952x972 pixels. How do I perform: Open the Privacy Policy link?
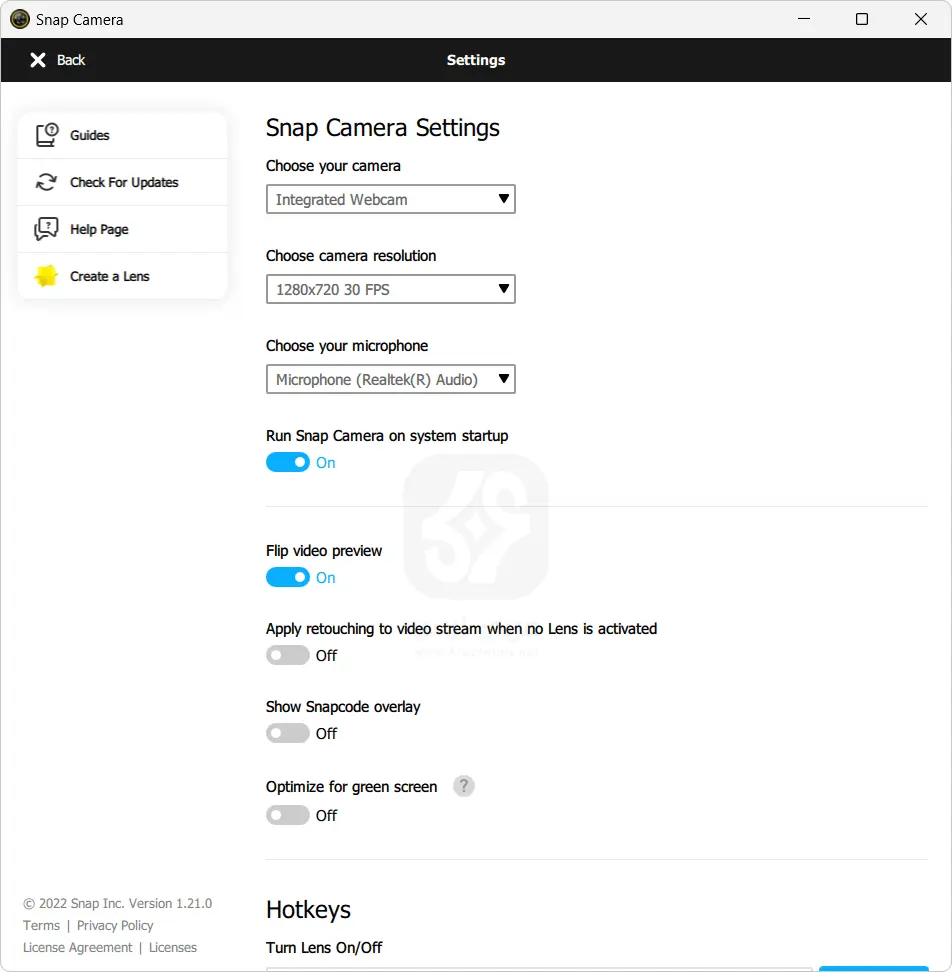(115, 925)
